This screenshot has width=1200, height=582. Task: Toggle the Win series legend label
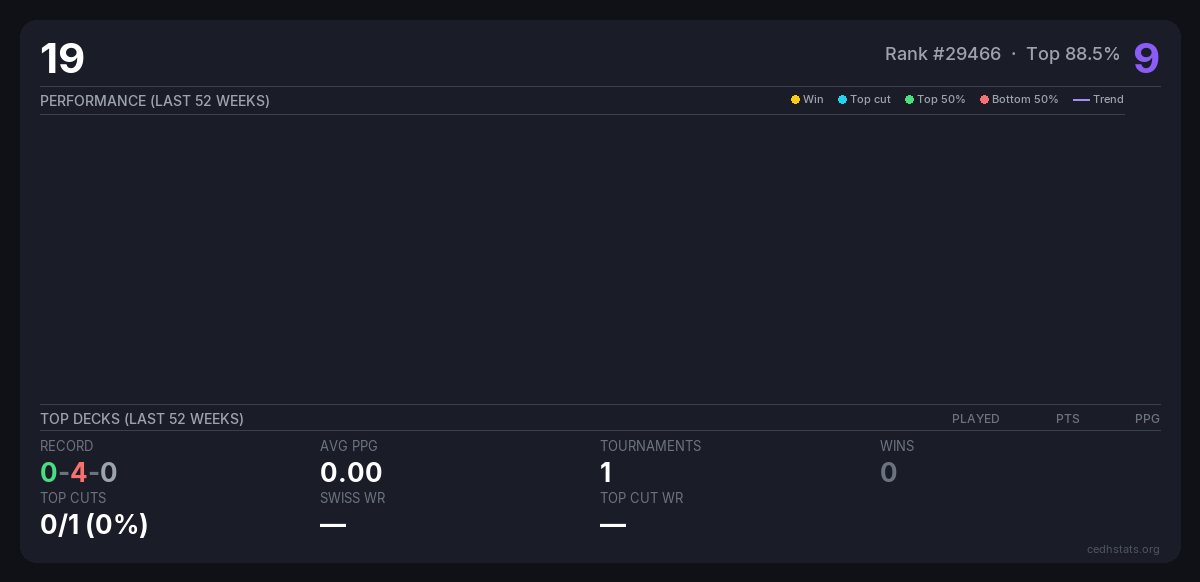click(x=813, y=100)
